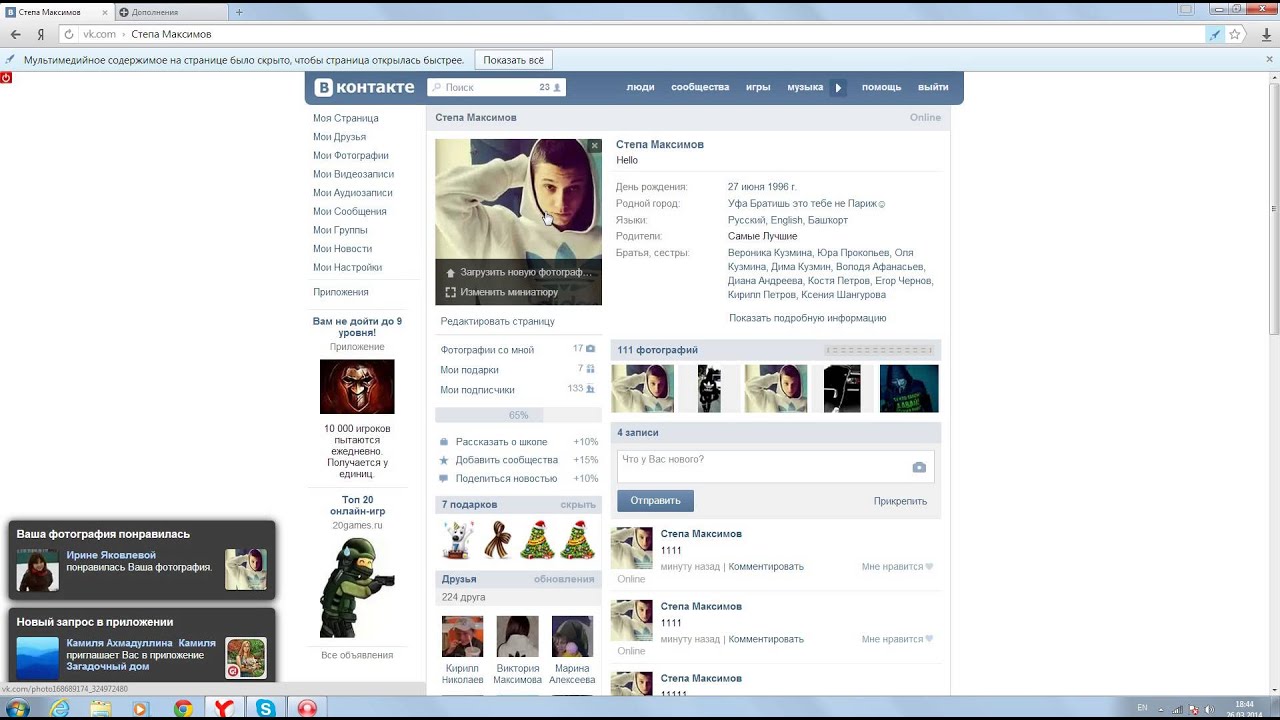Screen dimensions: 1280x720
Task: Open the music player play button in header
Action: pos(839,88)
